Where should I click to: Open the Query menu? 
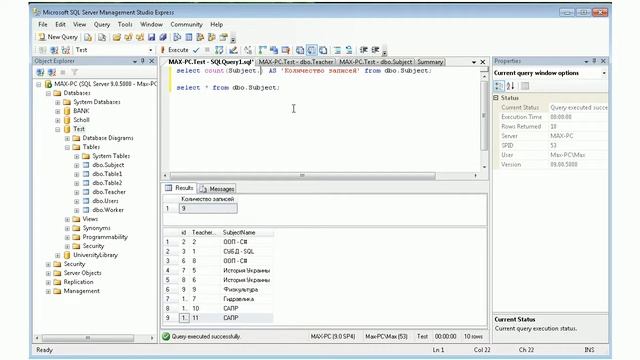[102, 24]
